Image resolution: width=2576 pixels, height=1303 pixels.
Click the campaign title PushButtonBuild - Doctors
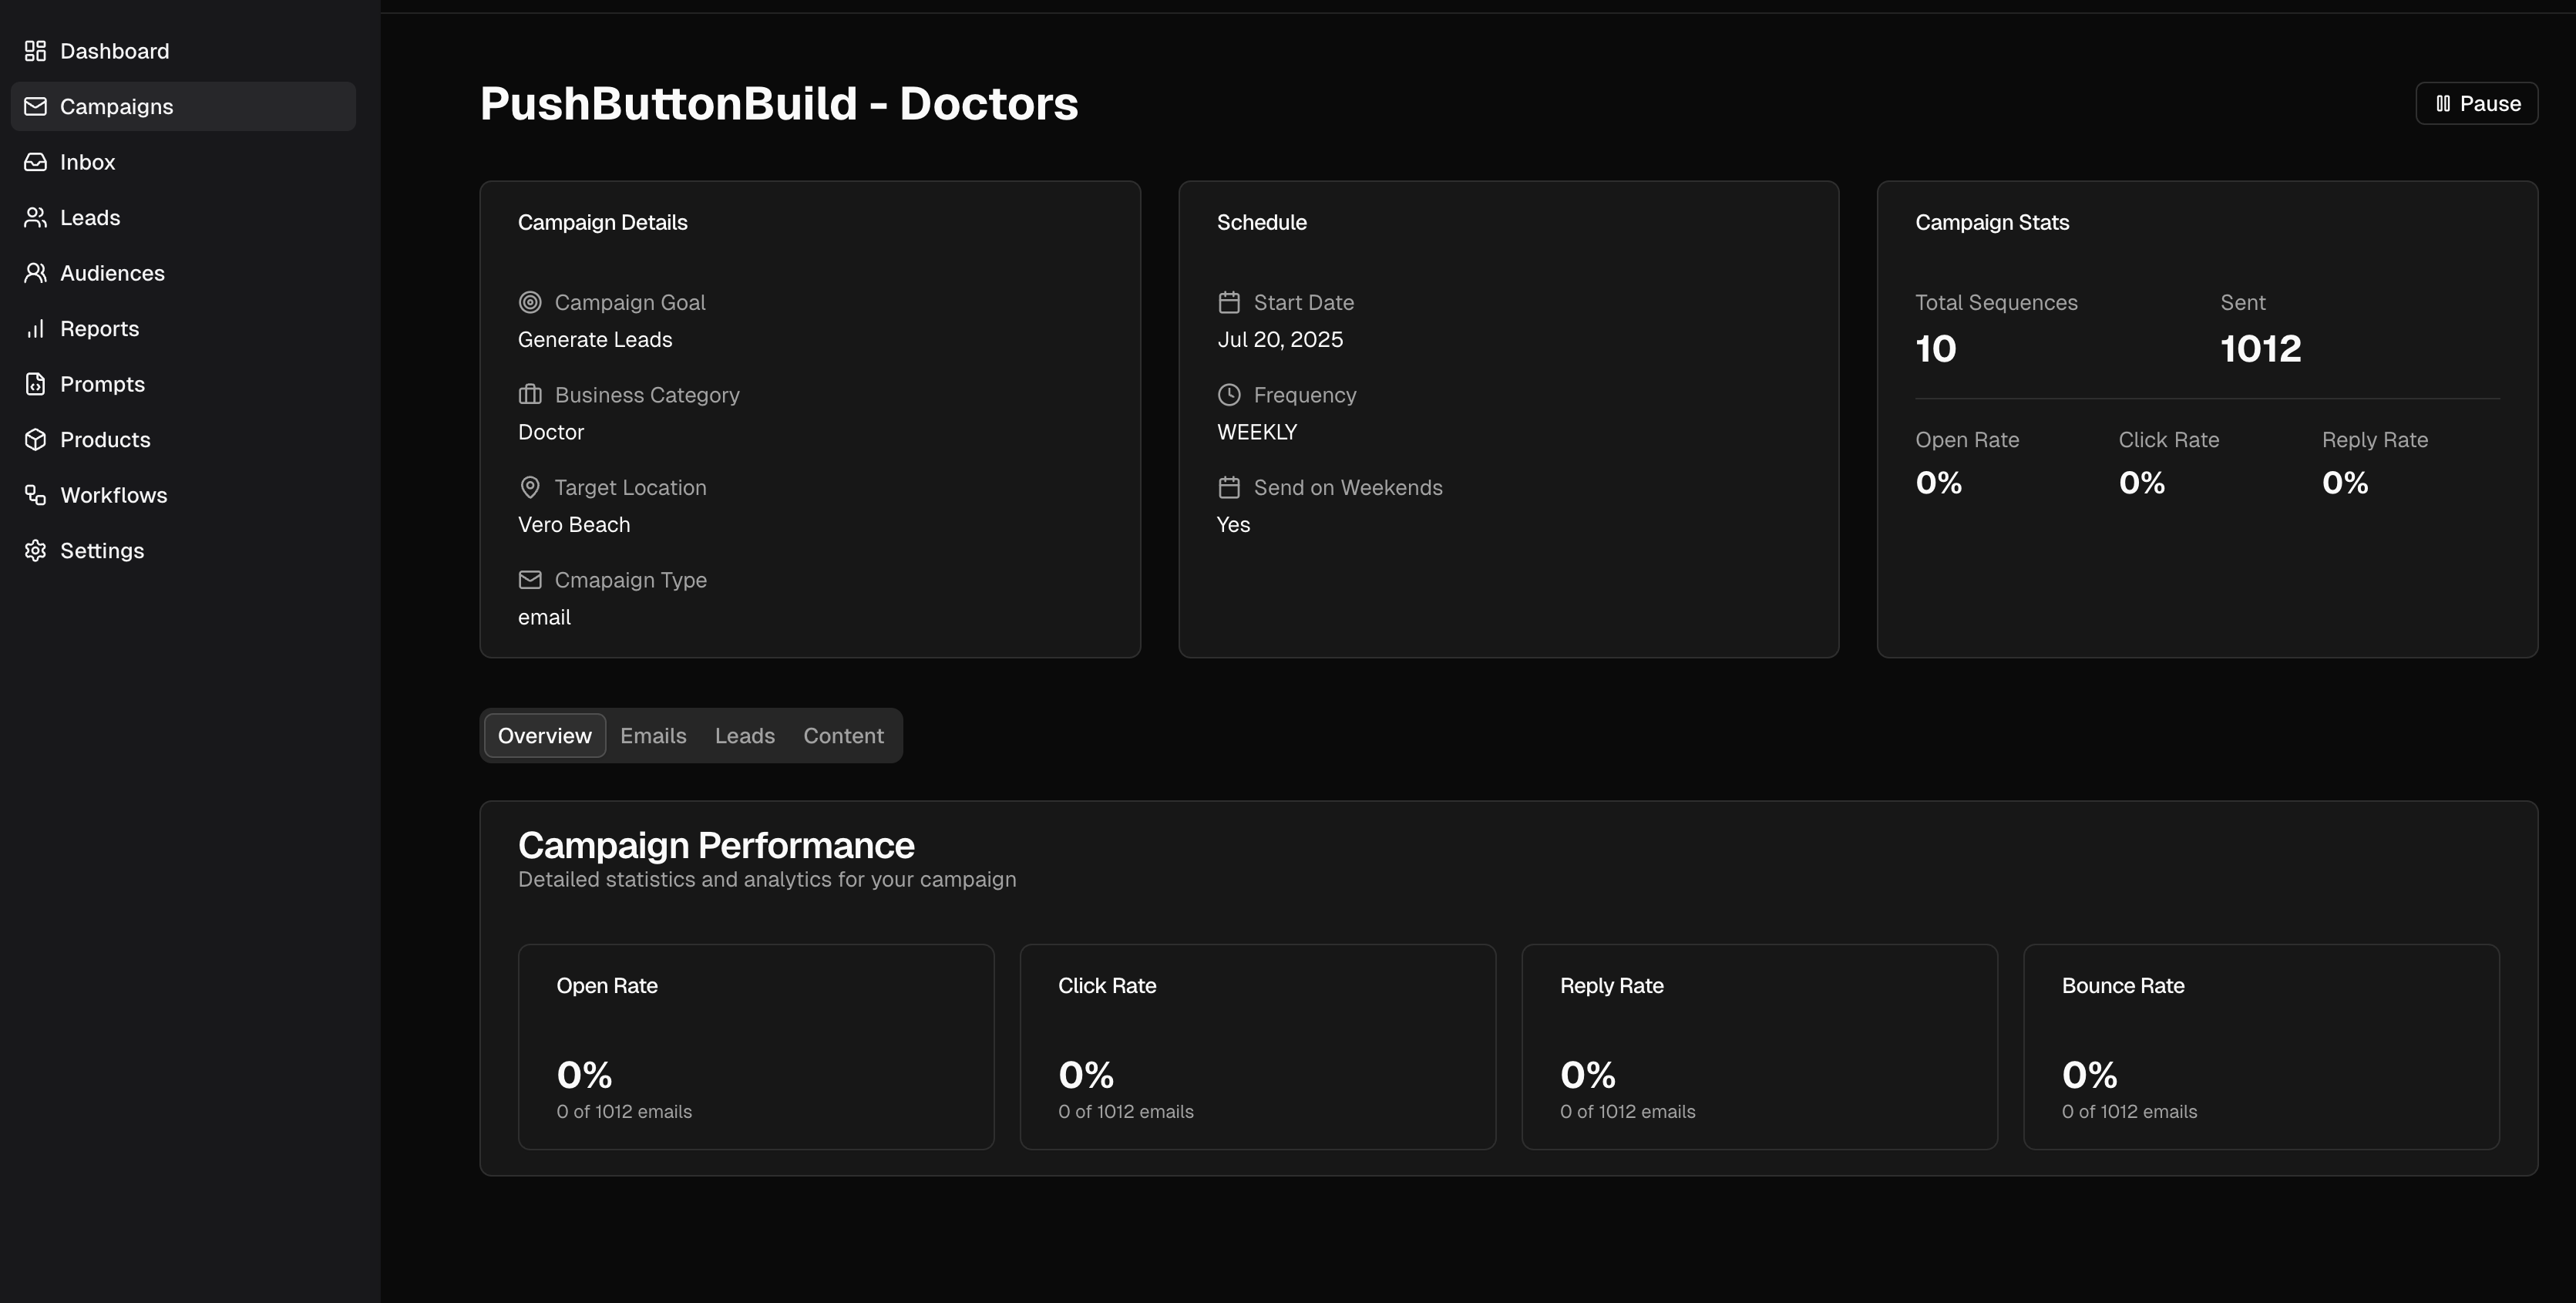779,104
